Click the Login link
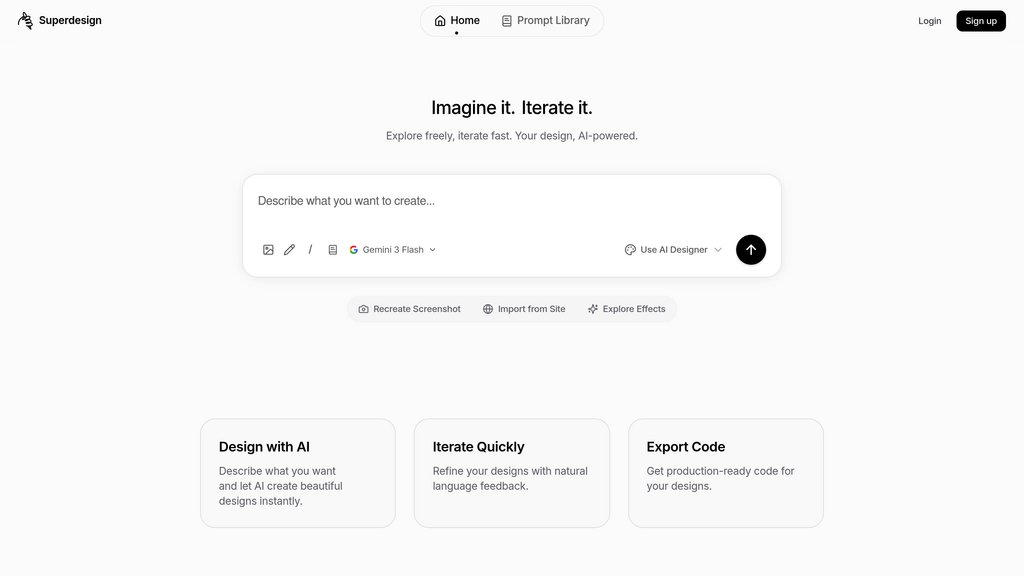Screen dimensions: 1024x576 coord(929,20)
